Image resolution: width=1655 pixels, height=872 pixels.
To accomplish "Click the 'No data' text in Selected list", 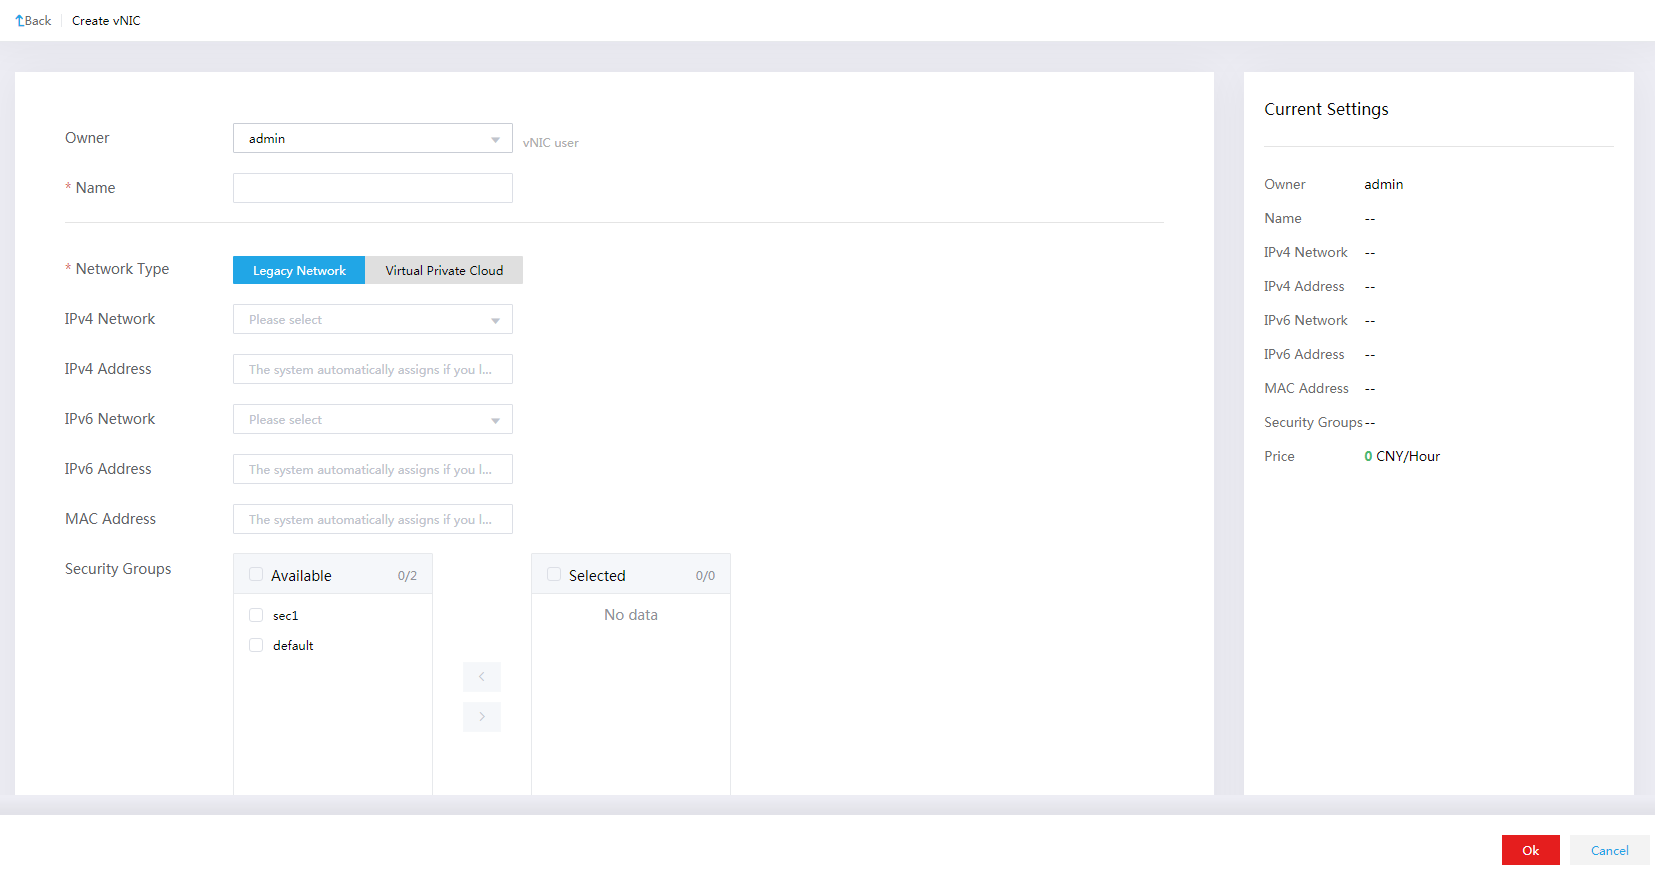I will click(x=631, y=615).
